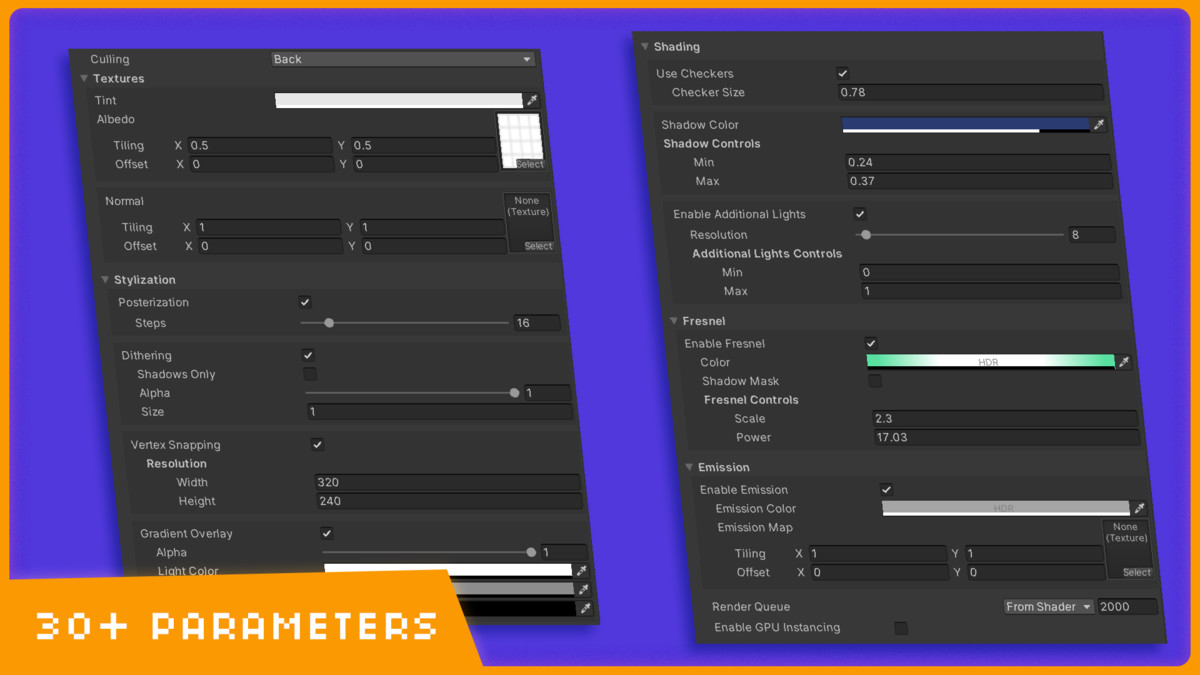Screen dimensions: 1200x675
Task: Click the Shadow Controls Min field
Action: coord(978,162)
